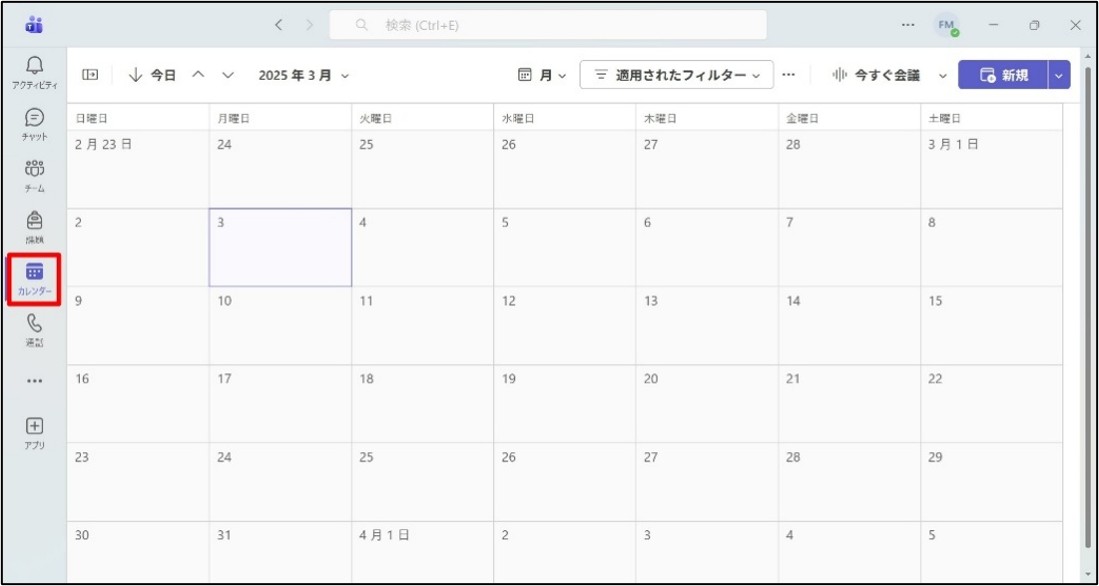
Task: Open the Chat icon in sidebar
Action: [x=35, y=123]
